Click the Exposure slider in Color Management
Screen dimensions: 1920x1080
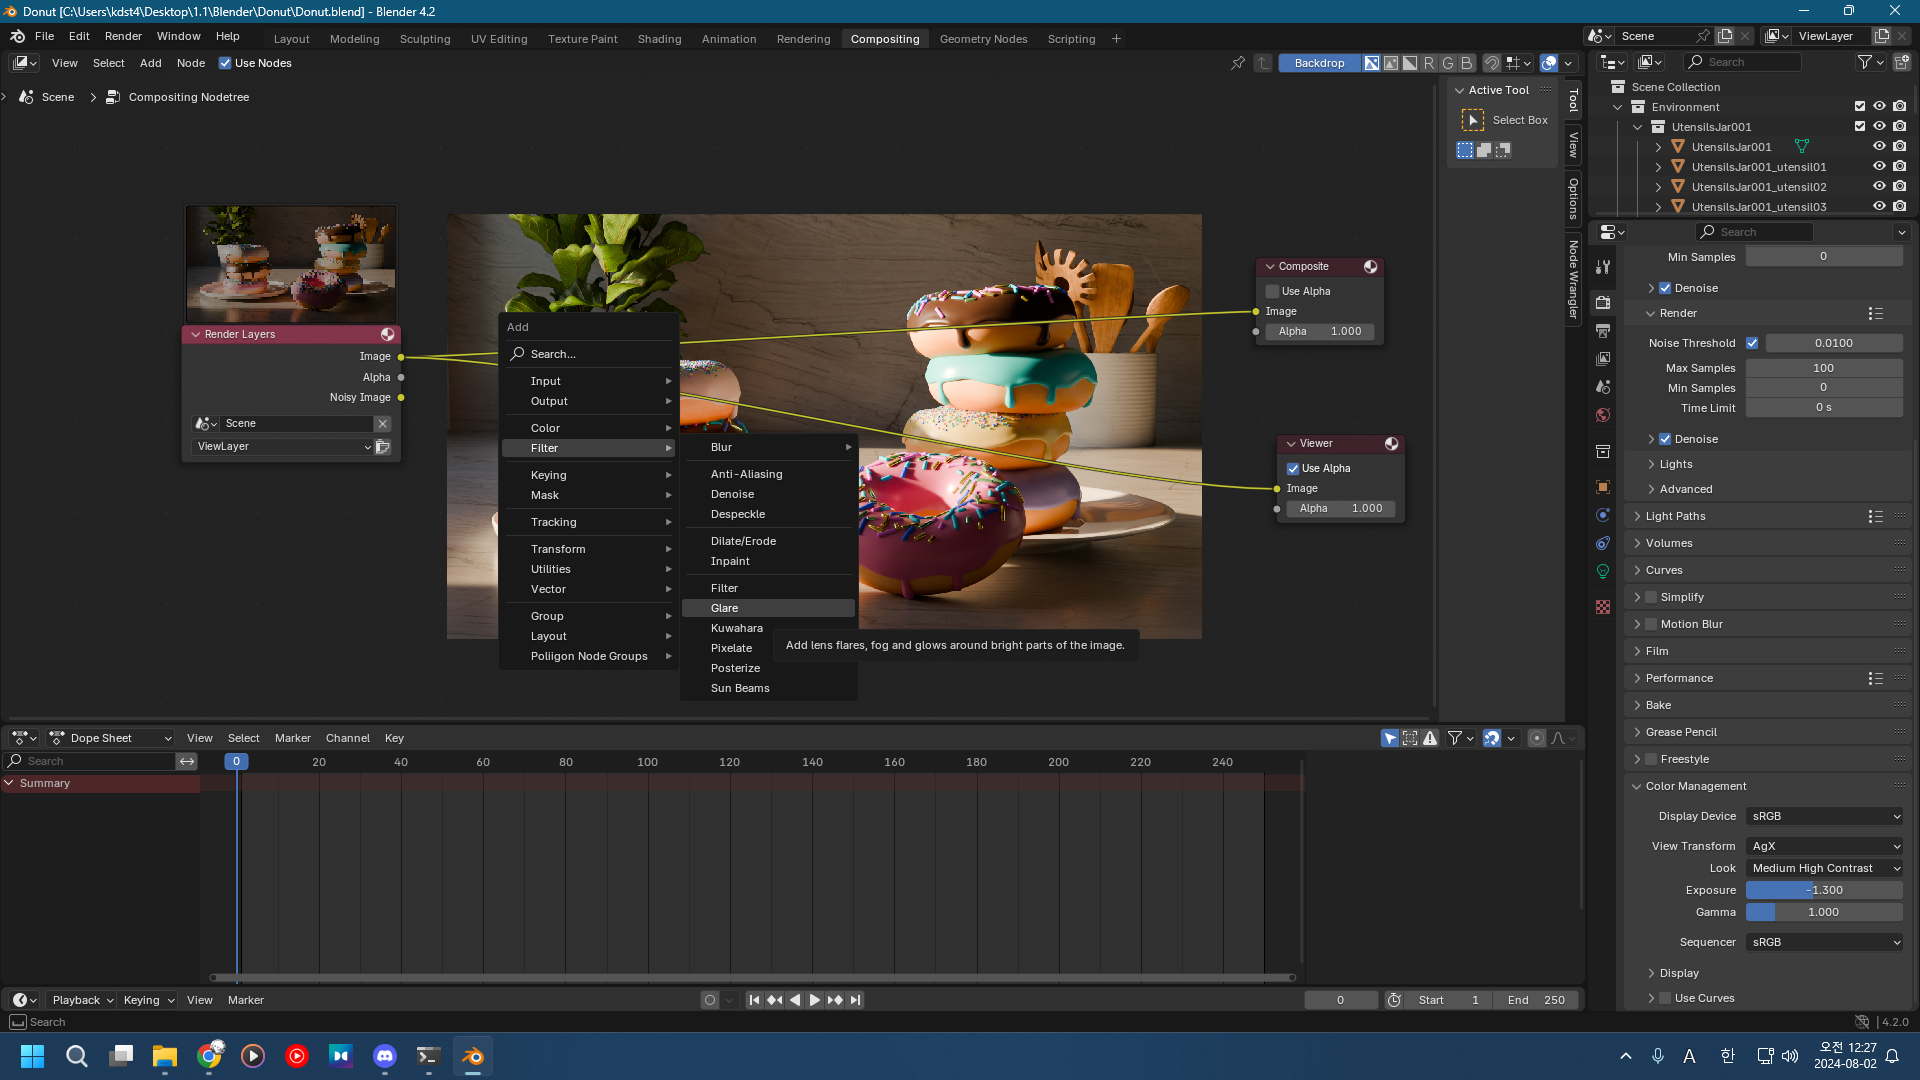[x=1824, y=890]
